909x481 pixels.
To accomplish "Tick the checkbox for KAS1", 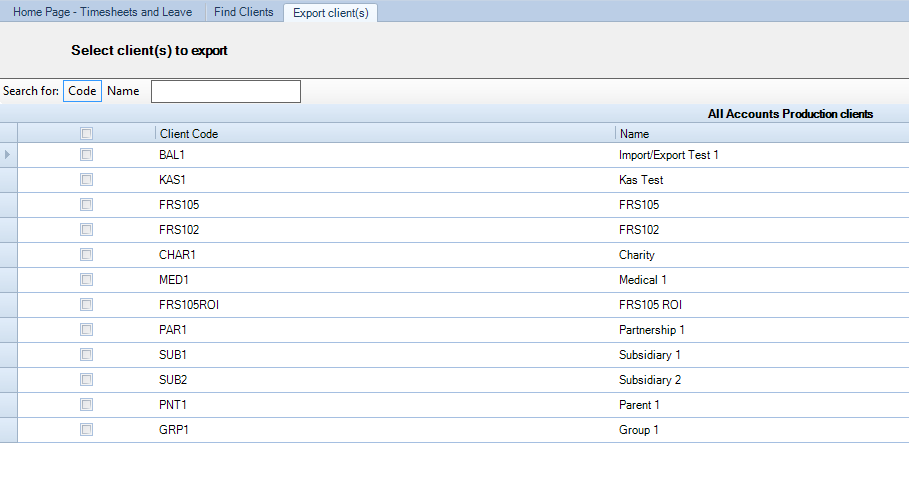I will 86,180.
